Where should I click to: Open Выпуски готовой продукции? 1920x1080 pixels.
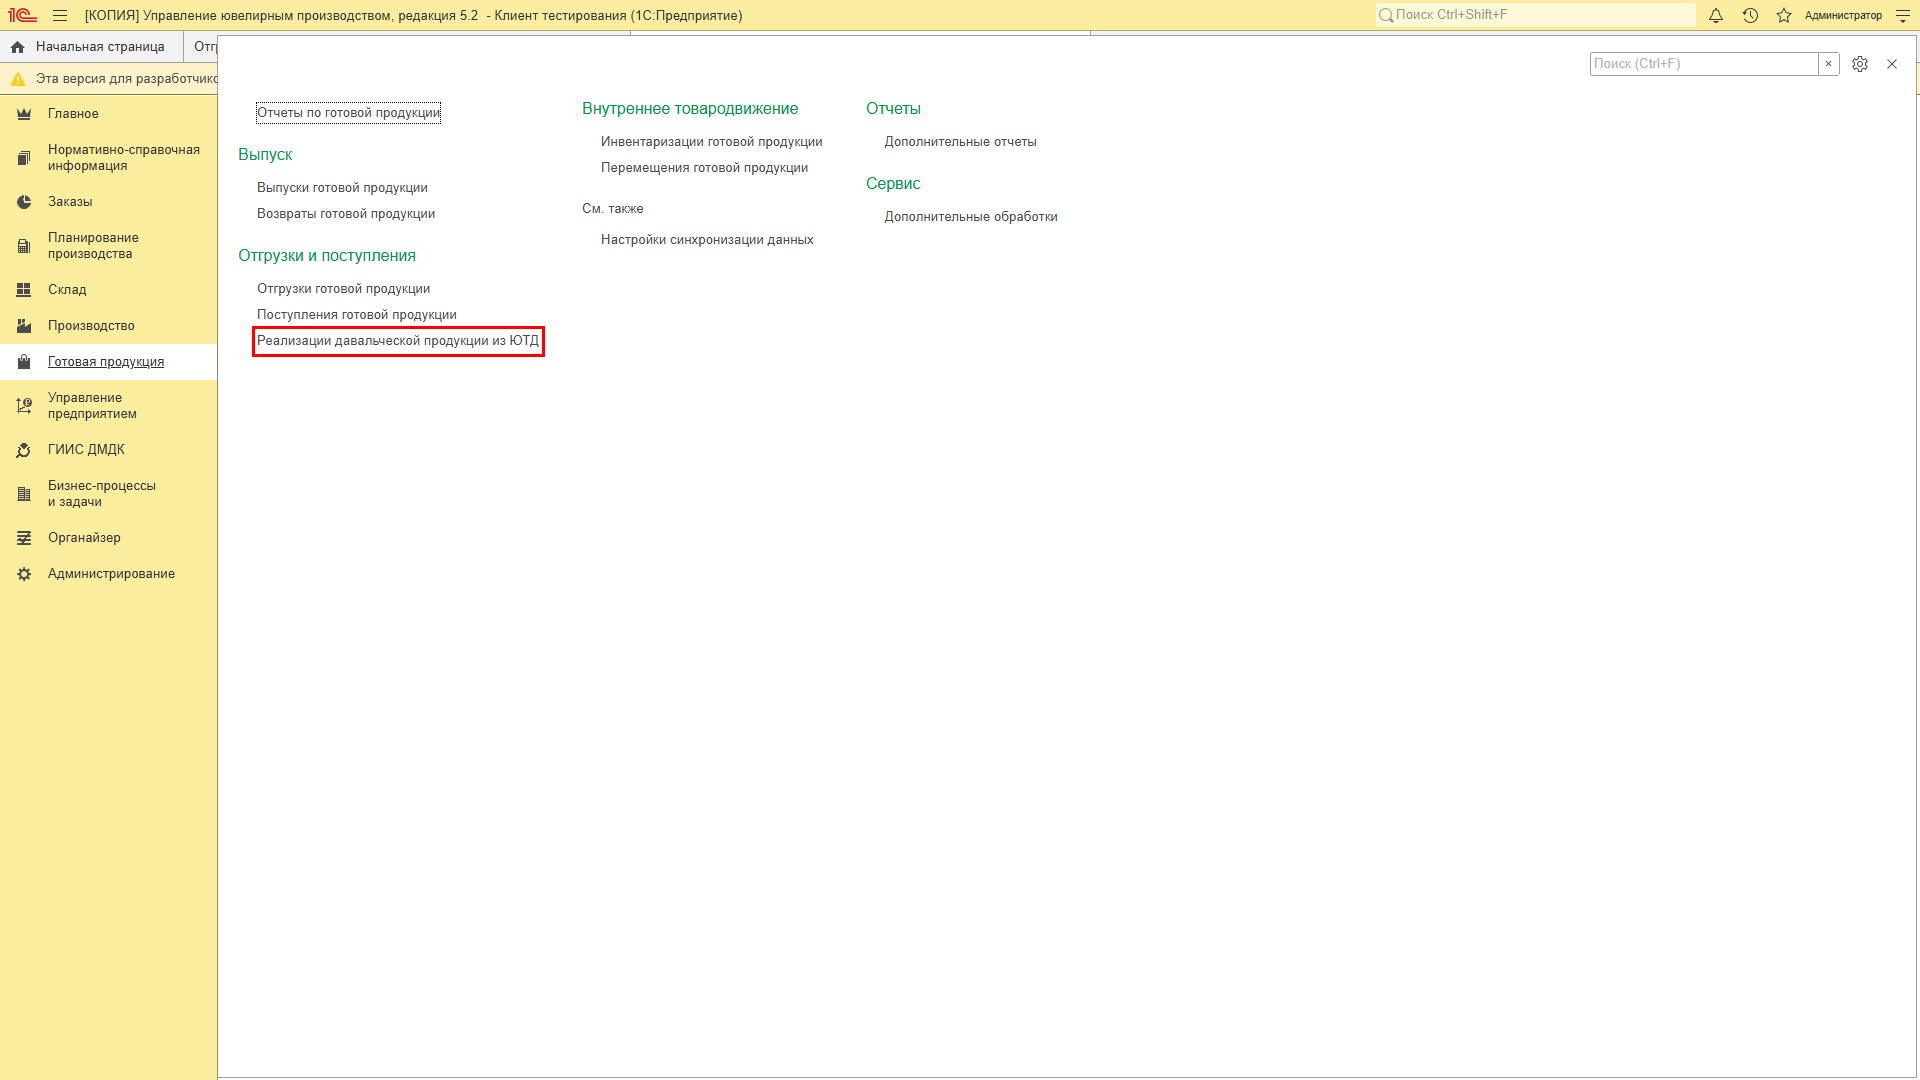pyautogui.click(x=342, y=188)
